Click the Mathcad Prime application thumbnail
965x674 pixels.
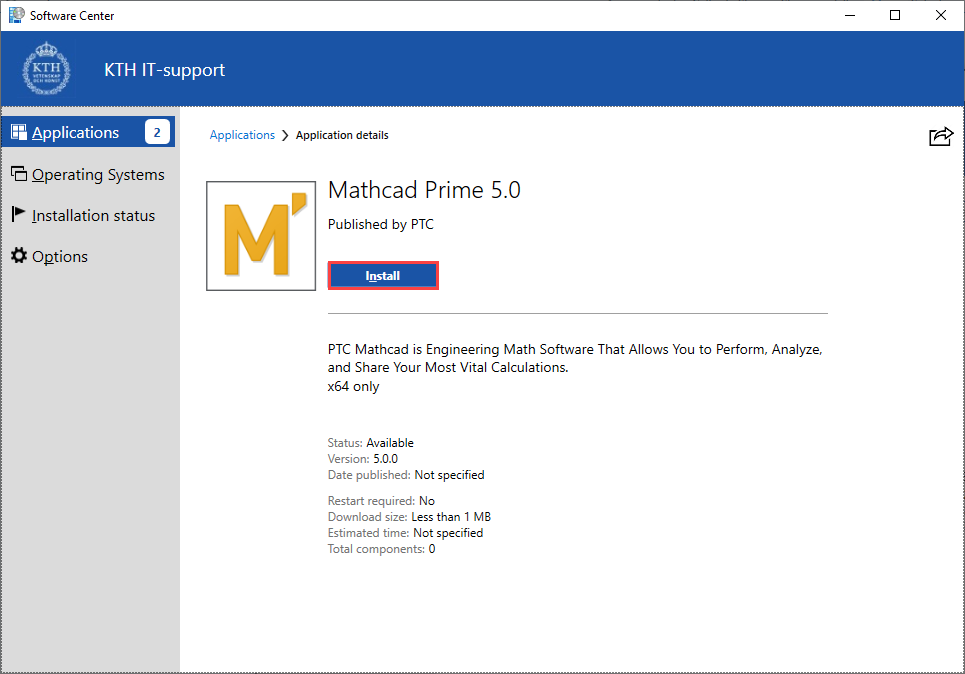tap(261, 236)
